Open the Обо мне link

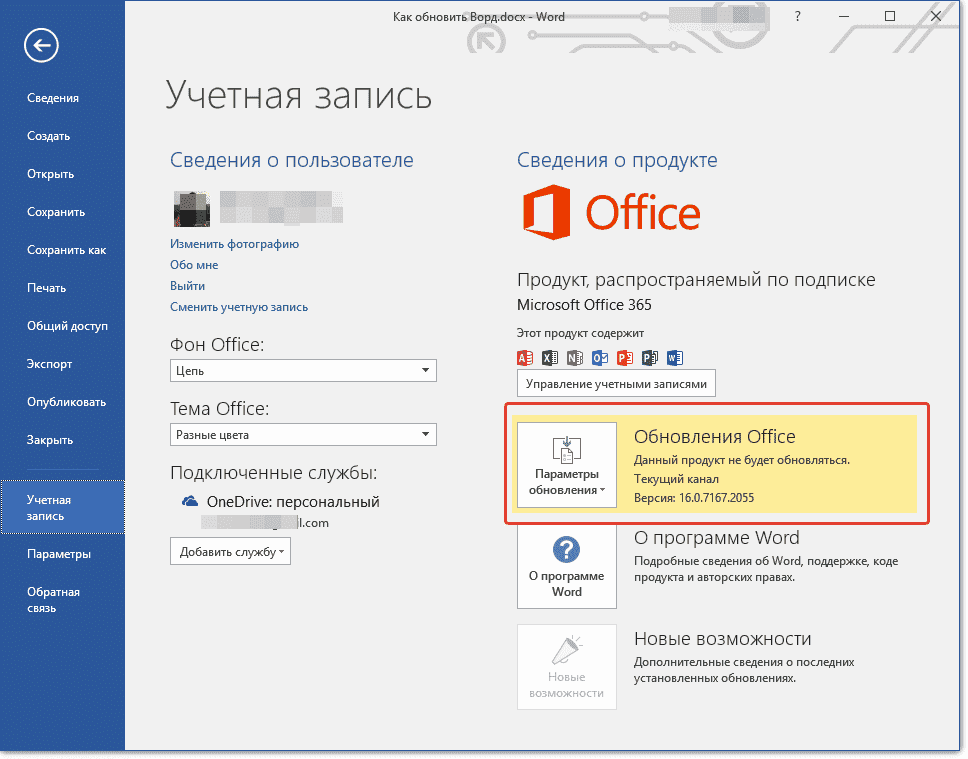194,265
